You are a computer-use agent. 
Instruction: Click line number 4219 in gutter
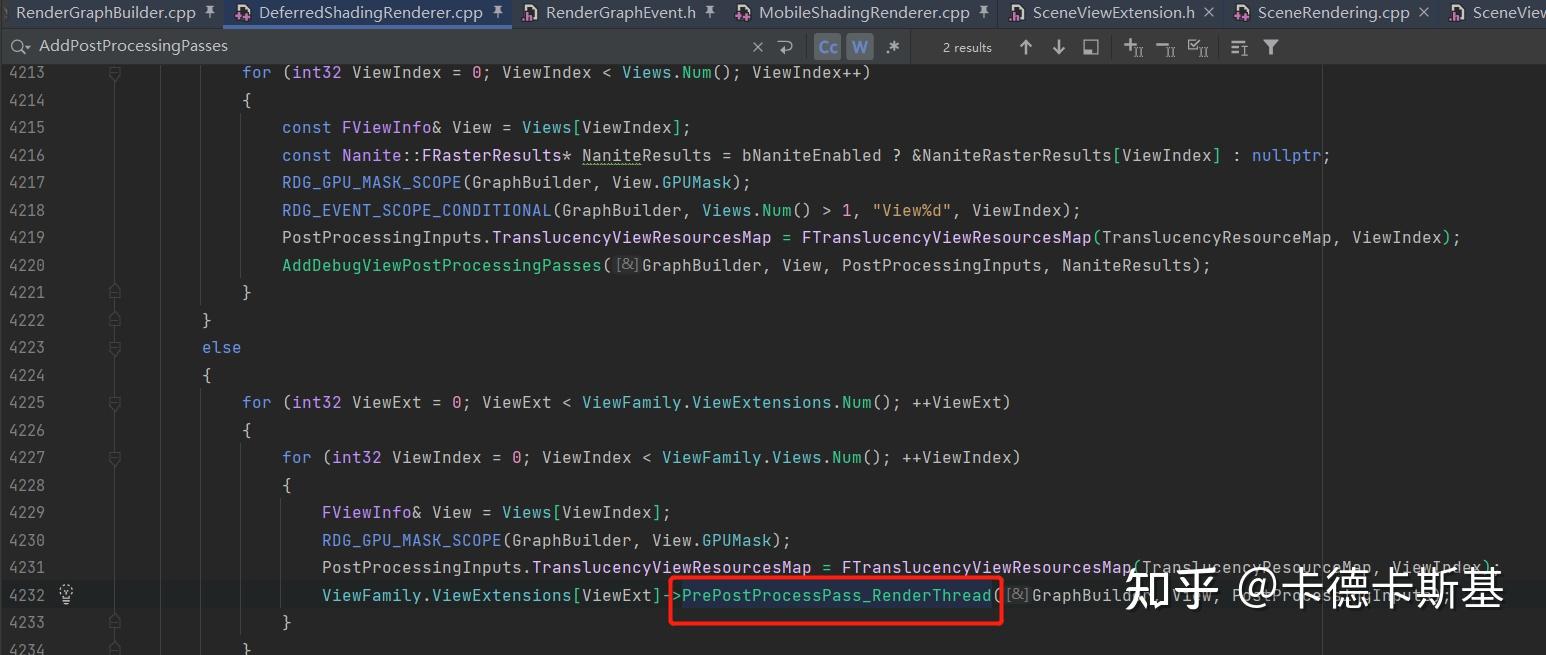(x=27, y=237)
